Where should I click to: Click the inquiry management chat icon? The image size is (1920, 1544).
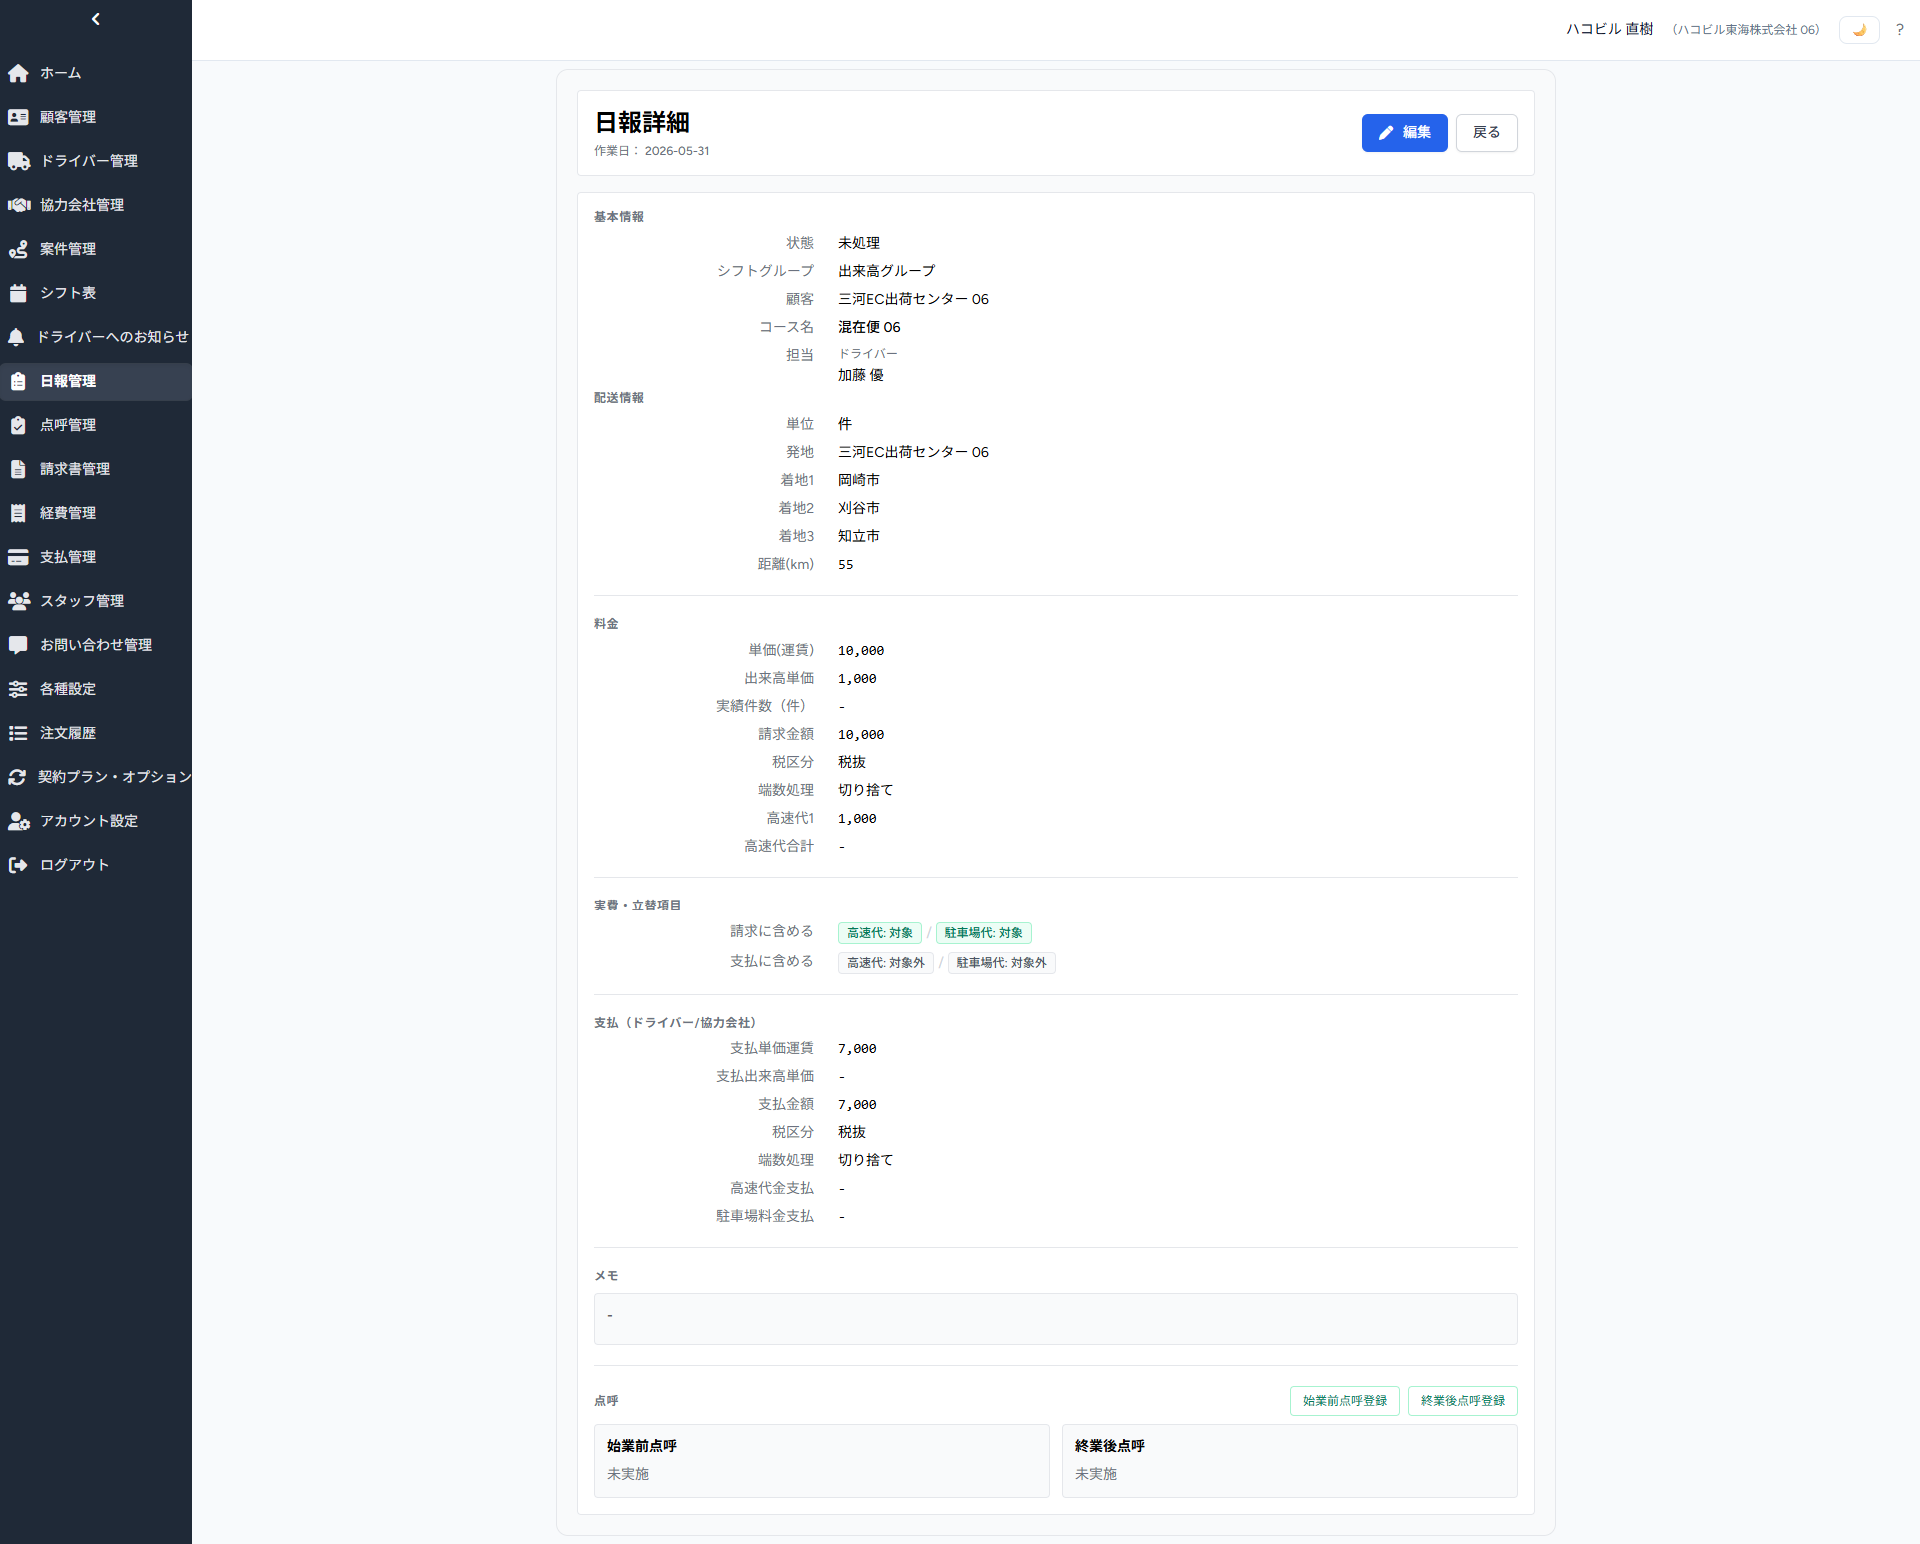click(18, 645)
